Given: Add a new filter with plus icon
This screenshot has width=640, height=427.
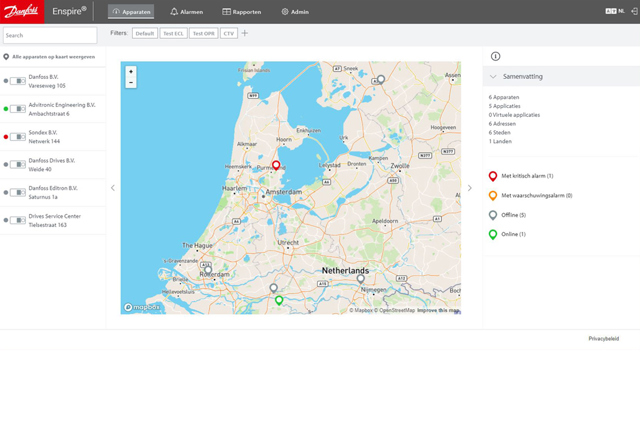Looking at the screenshot, I should pos(245,33).
